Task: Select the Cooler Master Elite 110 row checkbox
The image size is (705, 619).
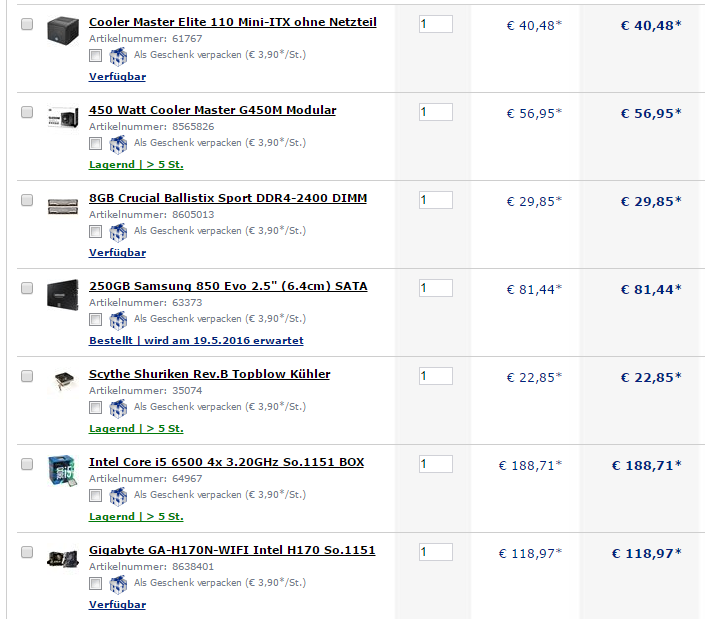Action: [27, 24]
